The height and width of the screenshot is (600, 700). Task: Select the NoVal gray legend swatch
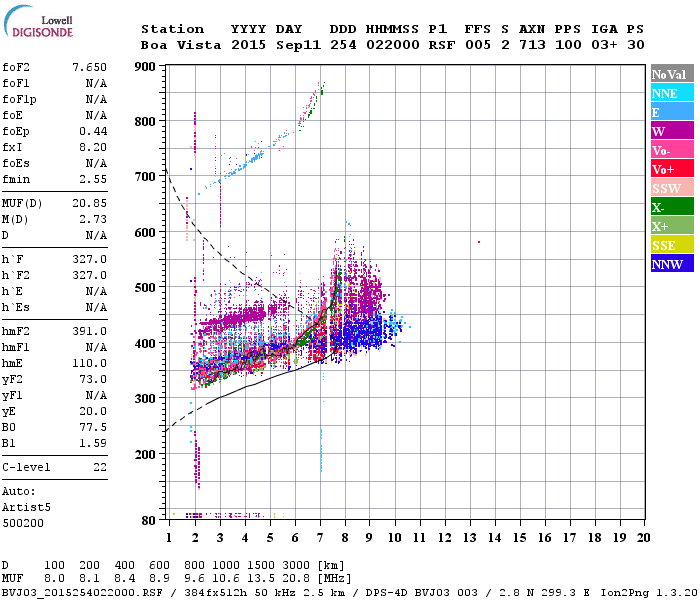pyautogui.click(x=672, y=74)
